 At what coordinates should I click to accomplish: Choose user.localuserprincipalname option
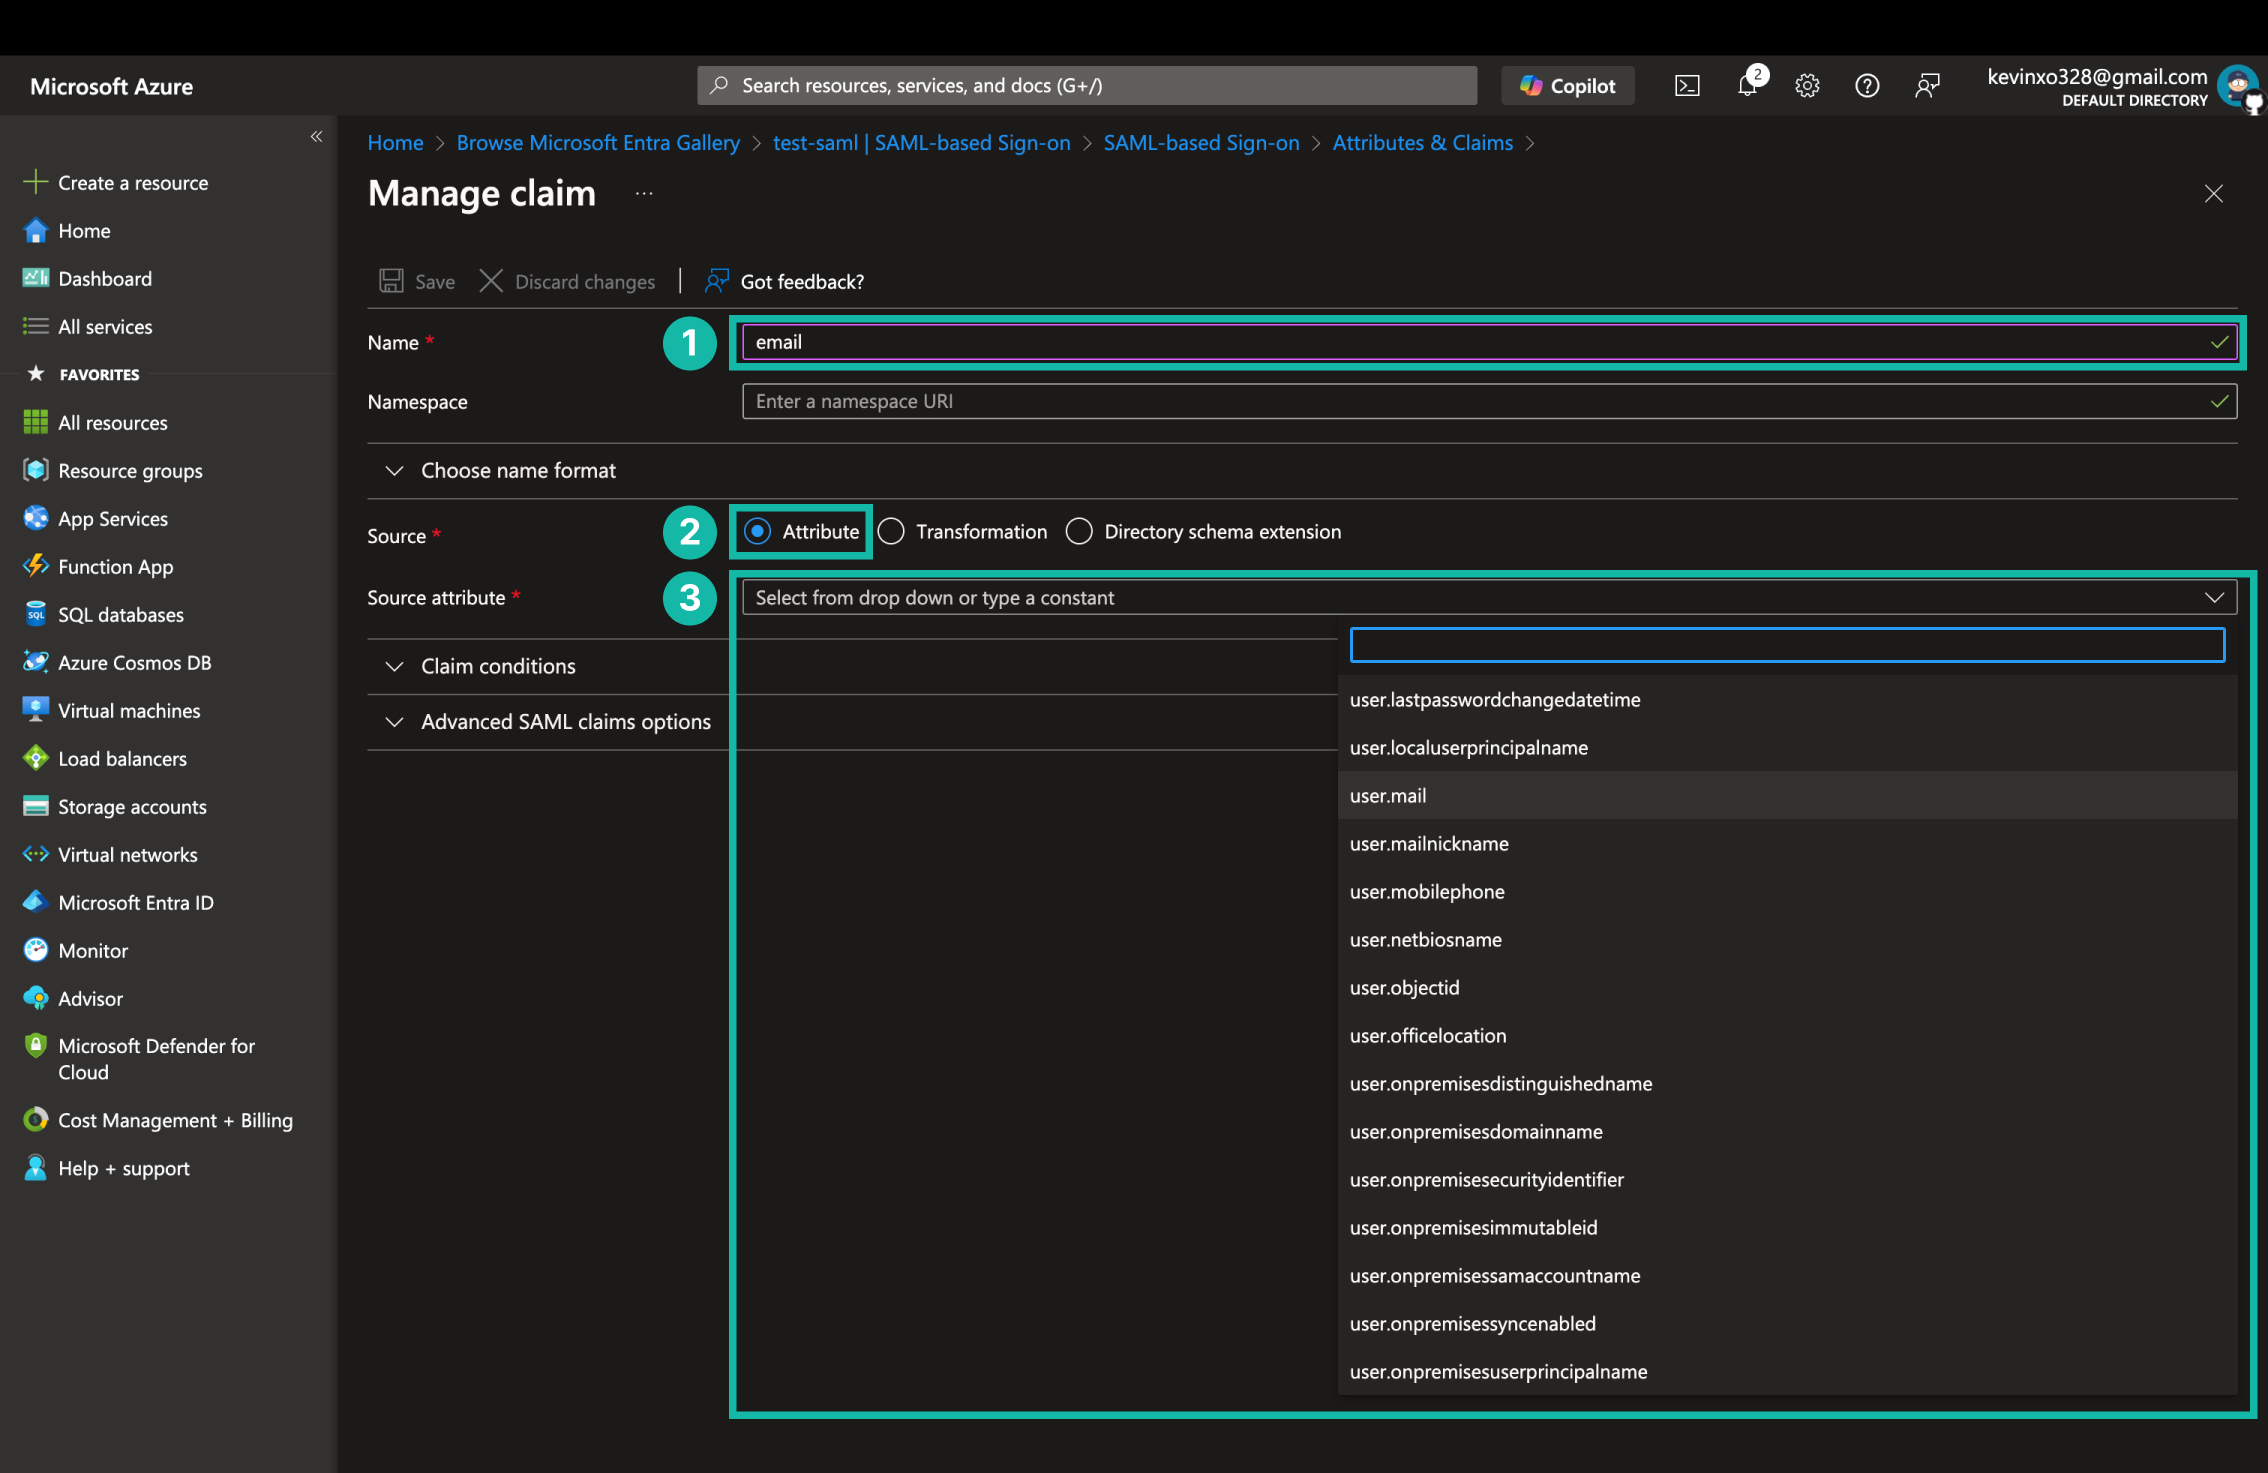point(1787,748)
